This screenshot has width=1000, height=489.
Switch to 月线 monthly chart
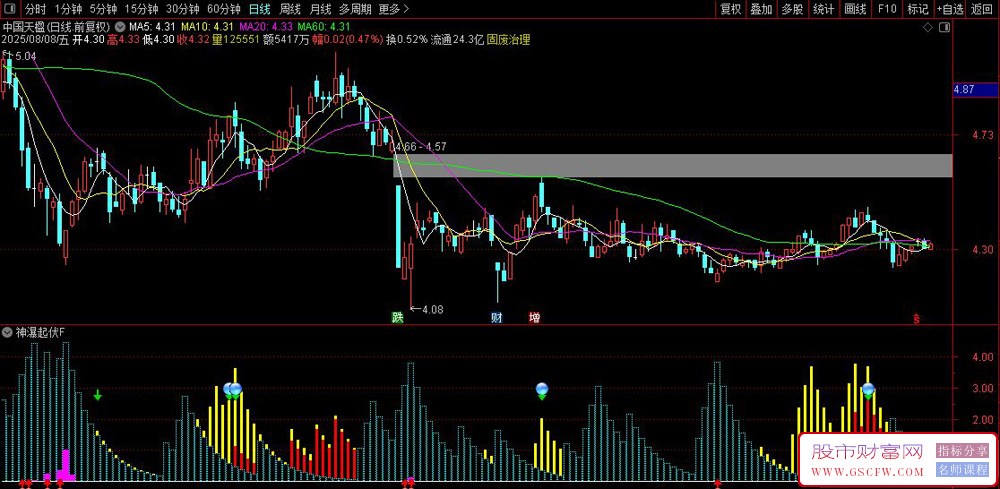click(x=320, y=9)
